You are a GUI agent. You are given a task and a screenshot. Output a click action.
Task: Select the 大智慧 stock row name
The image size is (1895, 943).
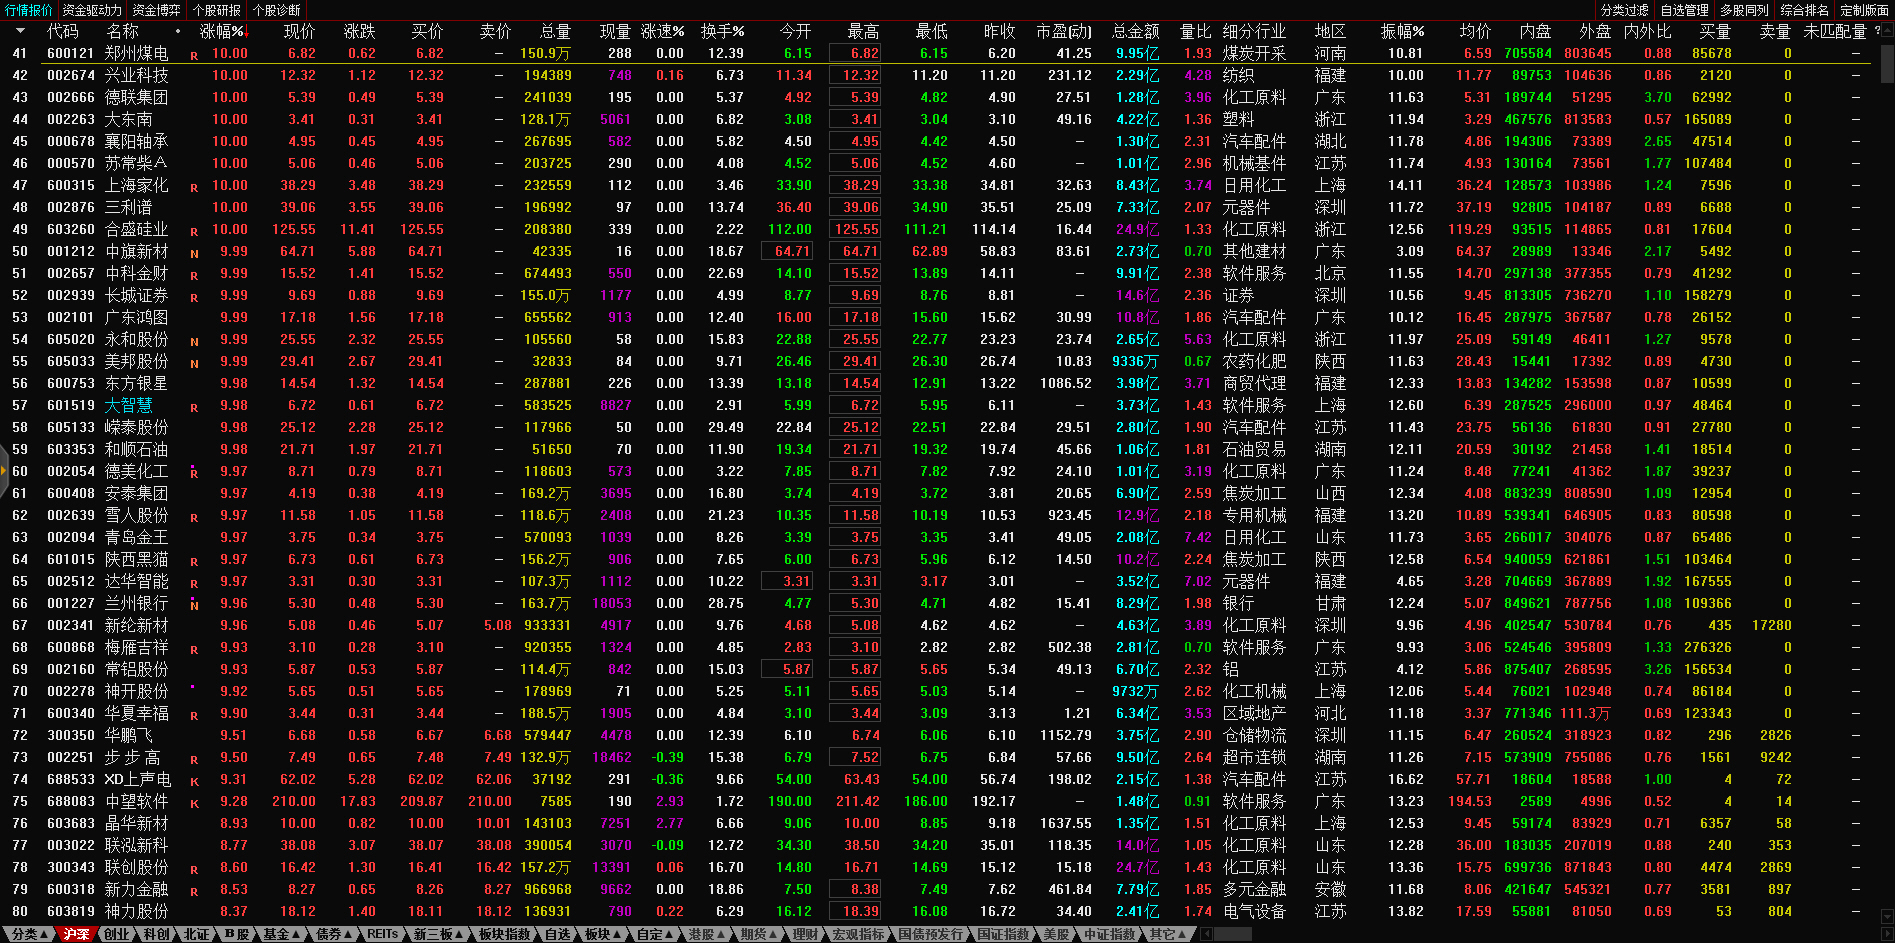(x=129, y=405)
